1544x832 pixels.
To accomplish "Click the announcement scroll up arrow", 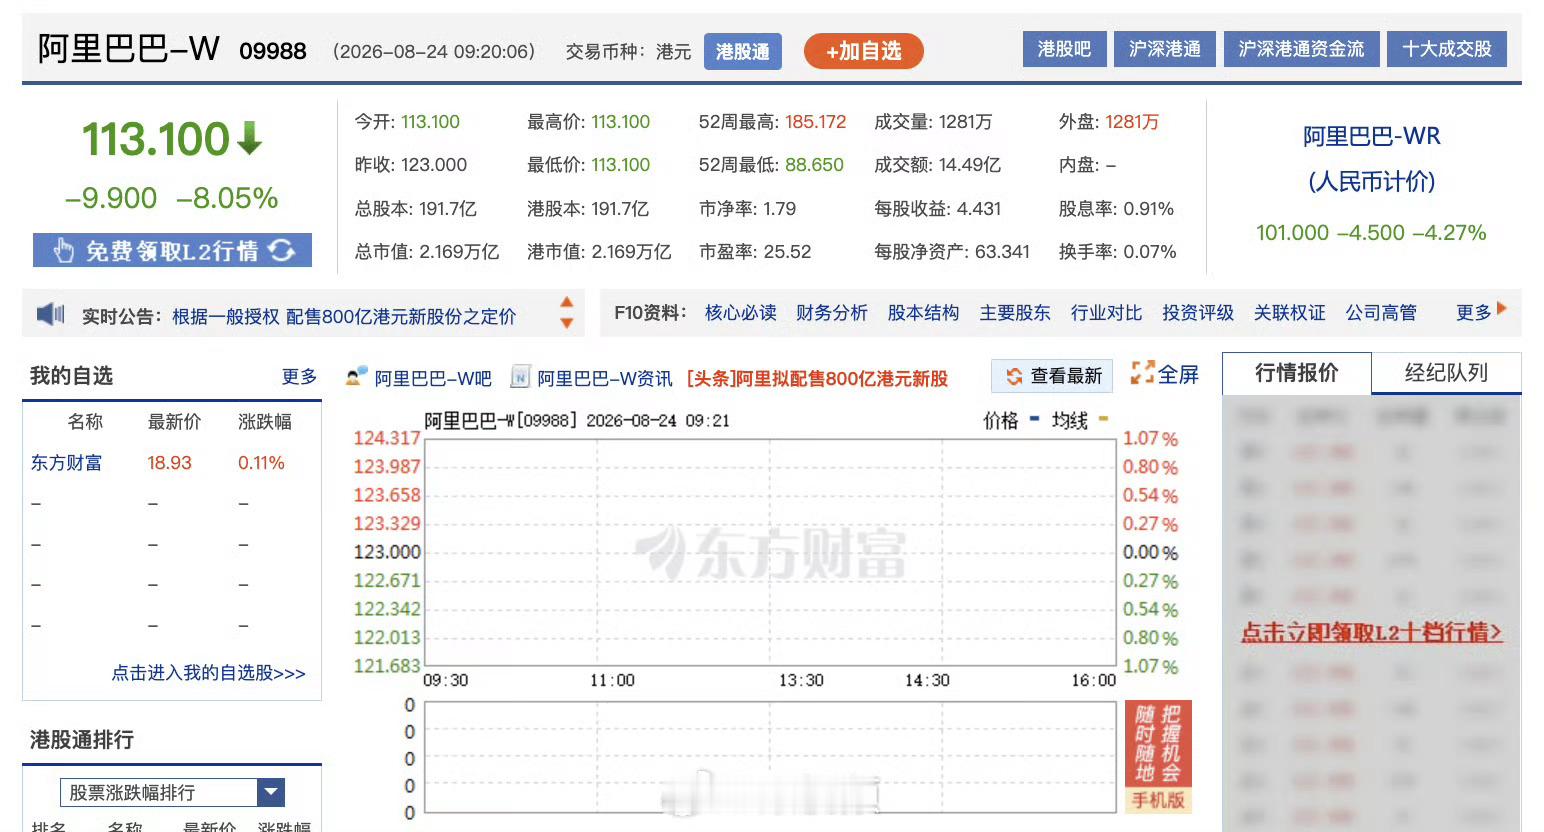I will coord(567,302).
